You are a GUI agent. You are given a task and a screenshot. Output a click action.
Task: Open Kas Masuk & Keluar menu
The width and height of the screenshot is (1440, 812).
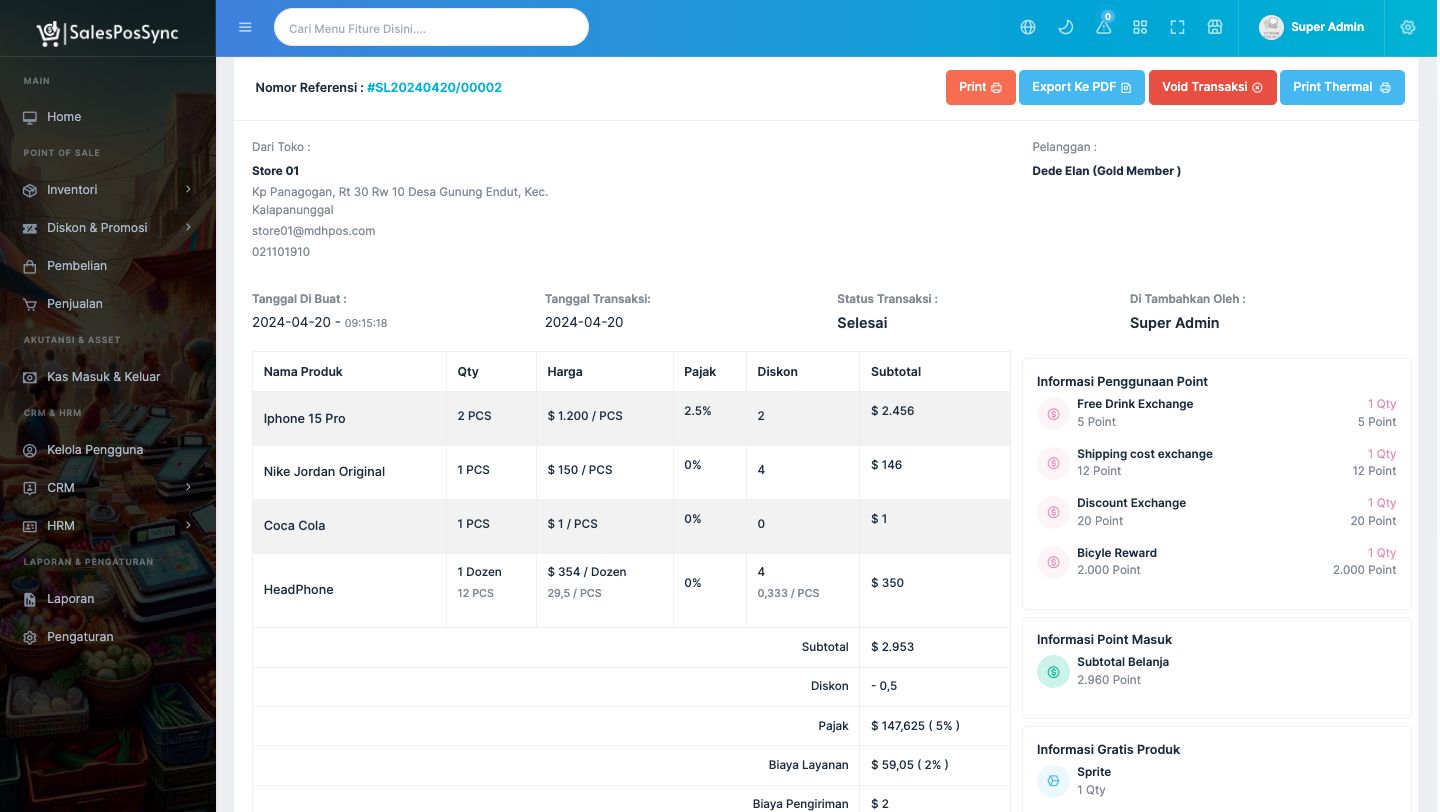pyautogui.click(x=103, y=377)
